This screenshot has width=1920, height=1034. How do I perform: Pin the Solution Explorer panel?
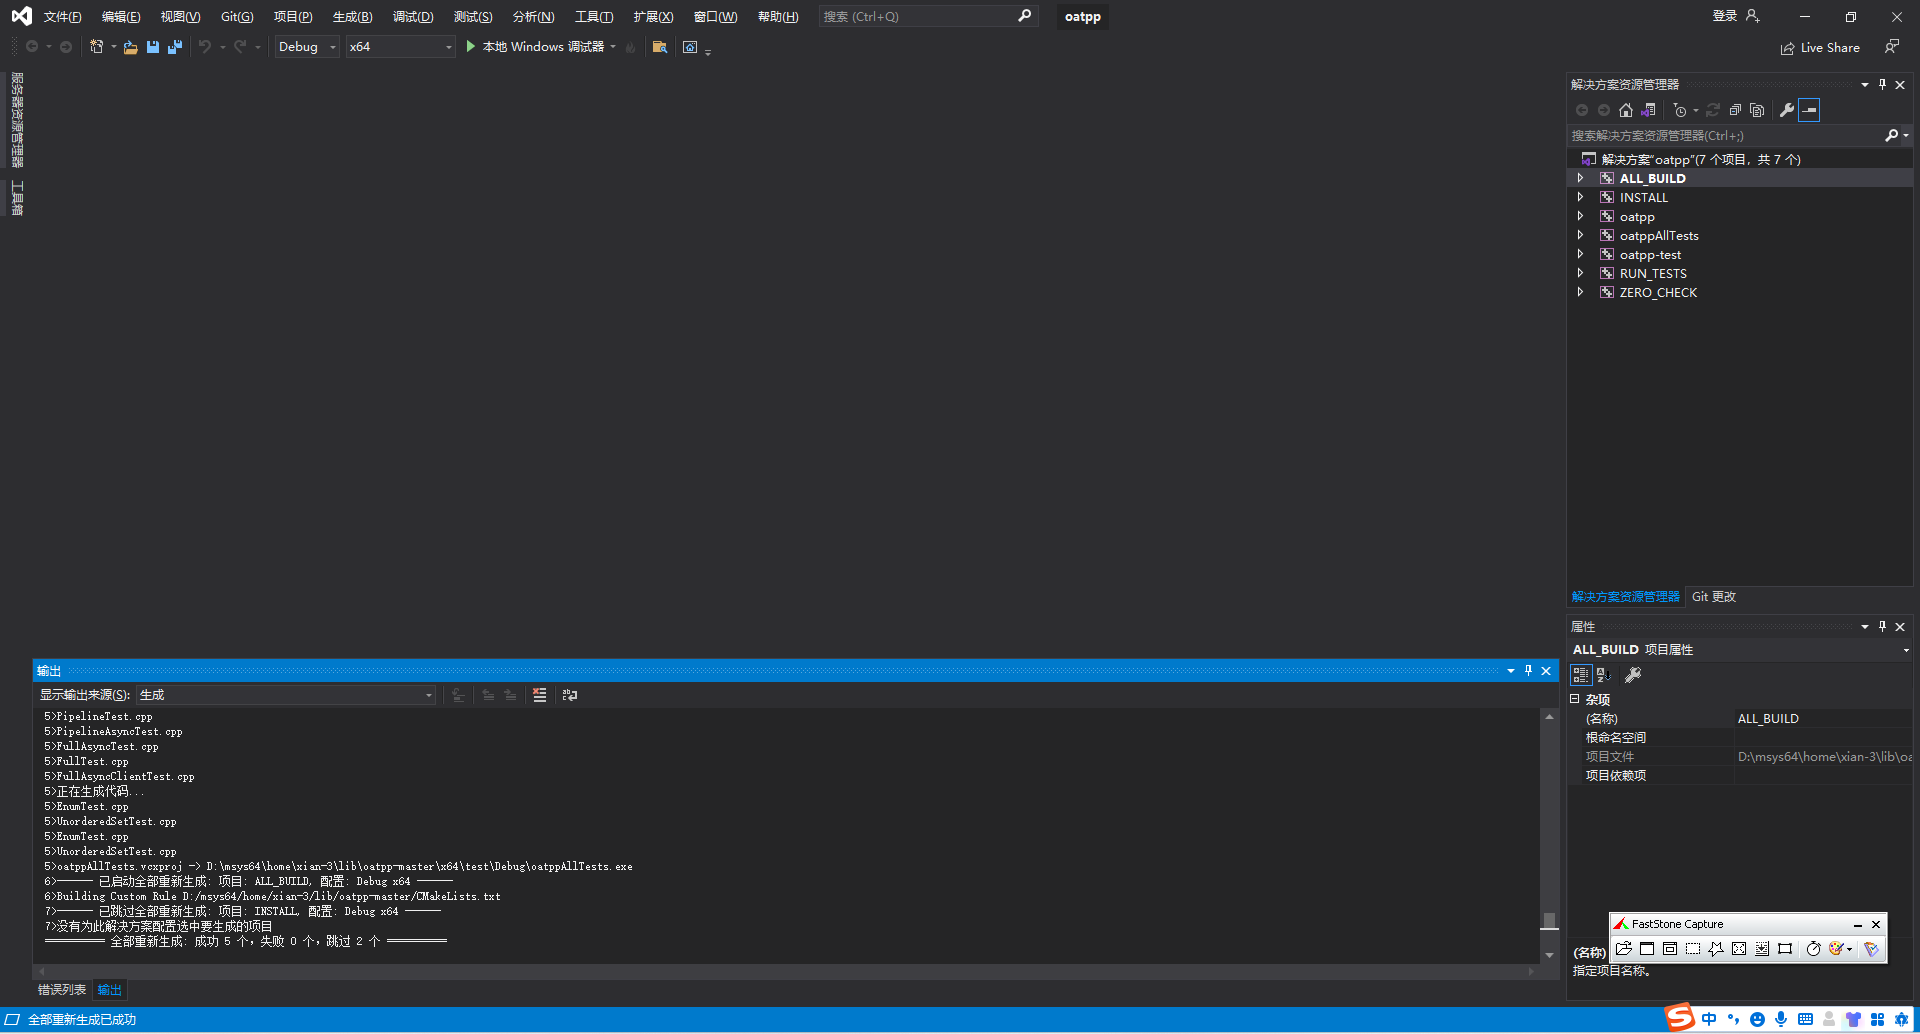coord(1882,85)
